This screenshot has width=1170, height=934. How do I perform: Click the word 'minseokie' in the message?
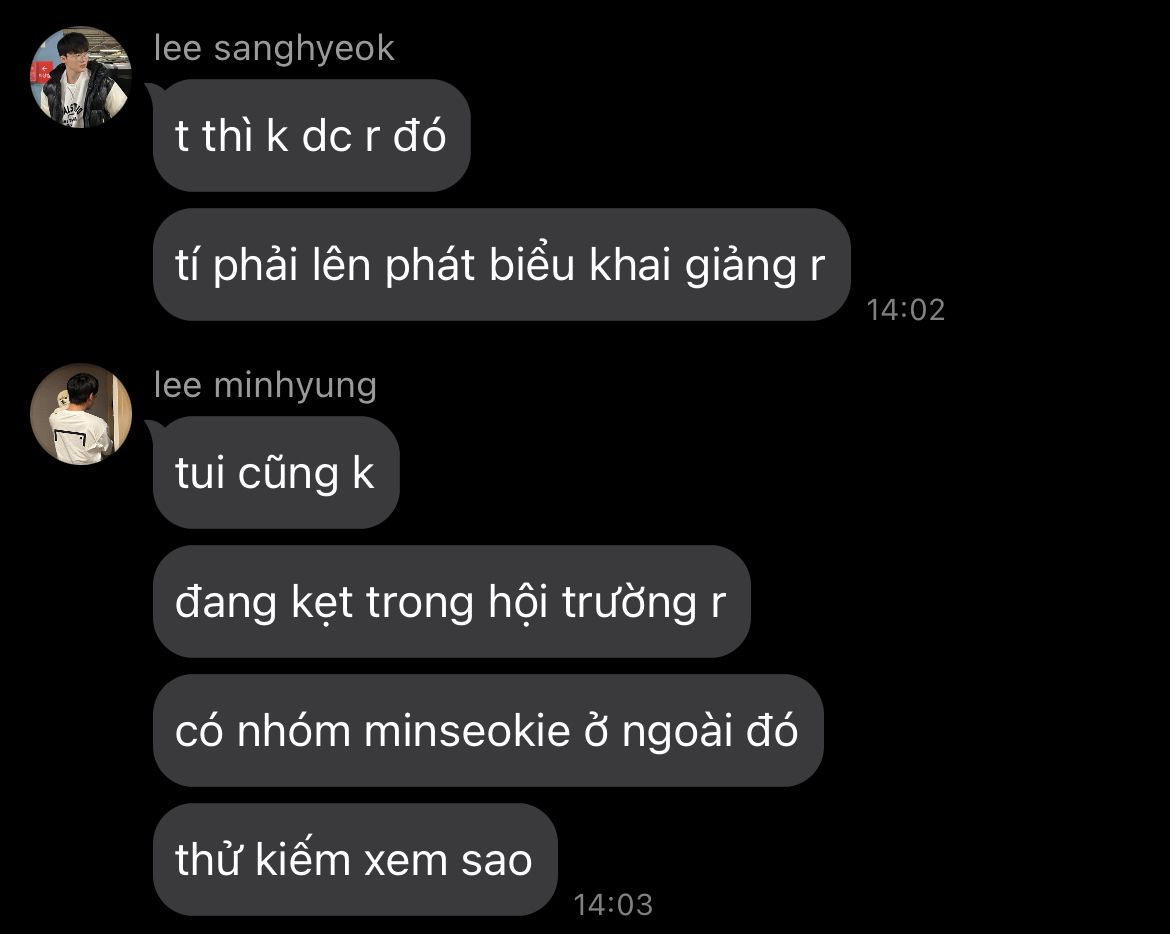[x=467, y=731]
